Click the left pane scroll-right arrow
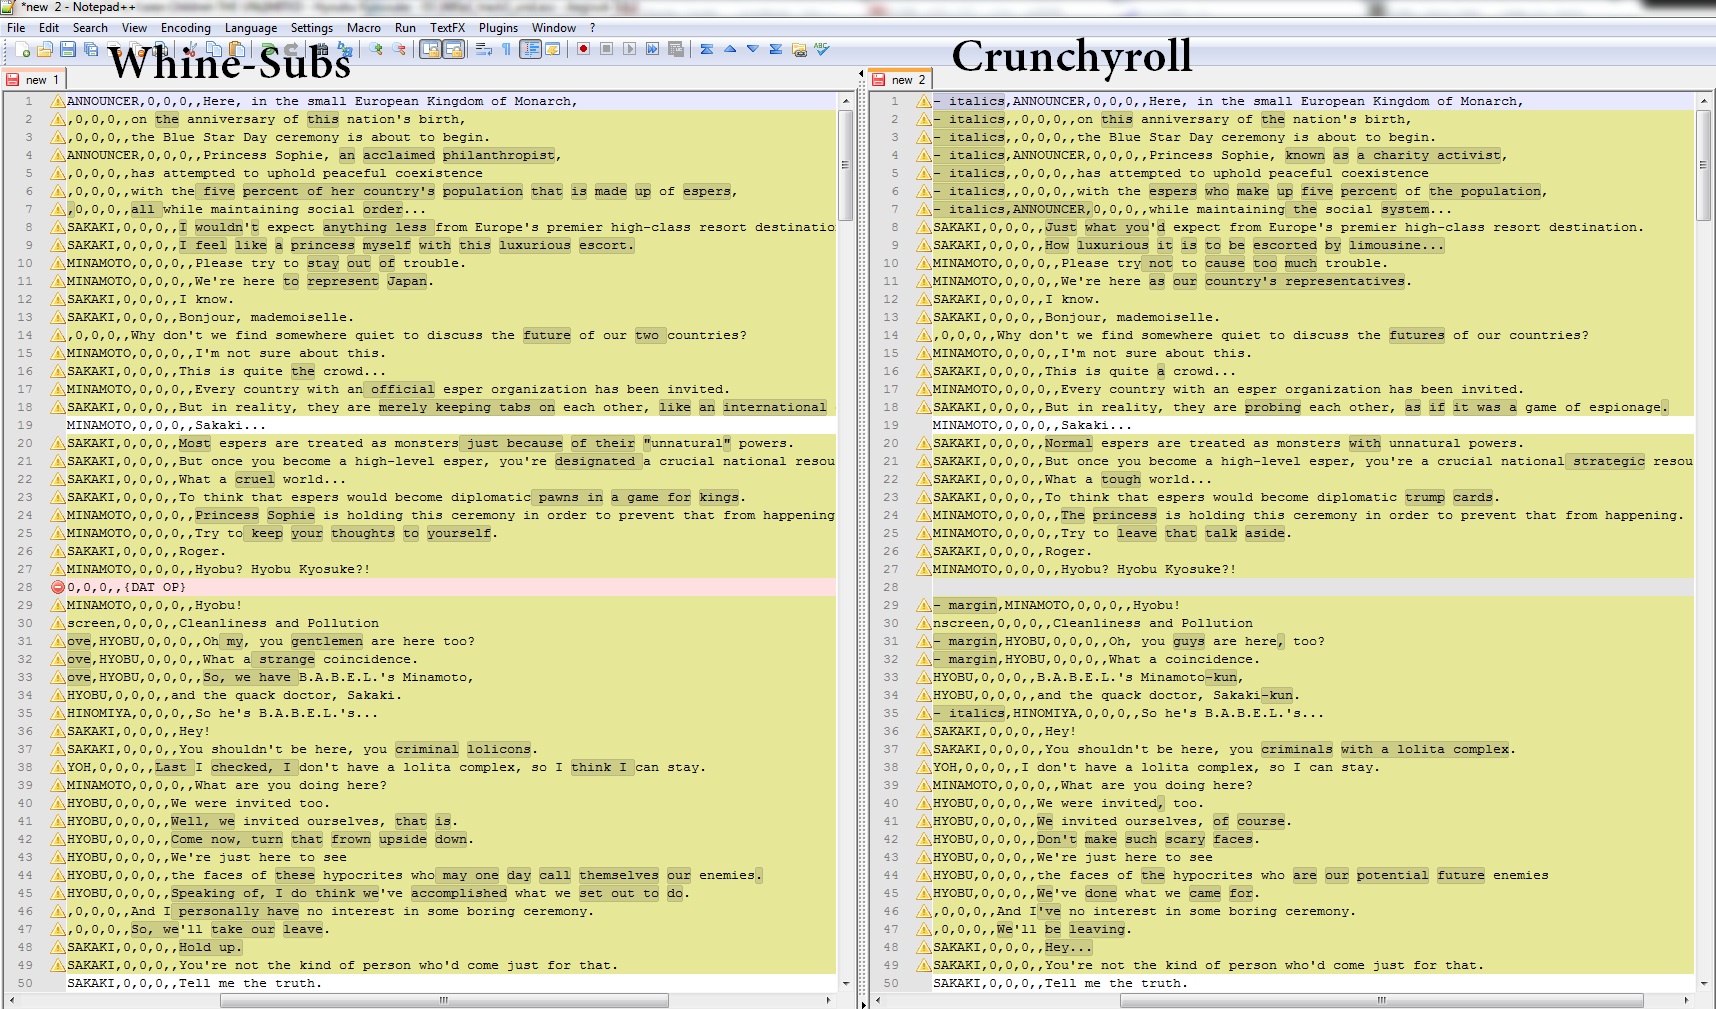This screenshot has width=1716, height=1009. [828, 1000]
